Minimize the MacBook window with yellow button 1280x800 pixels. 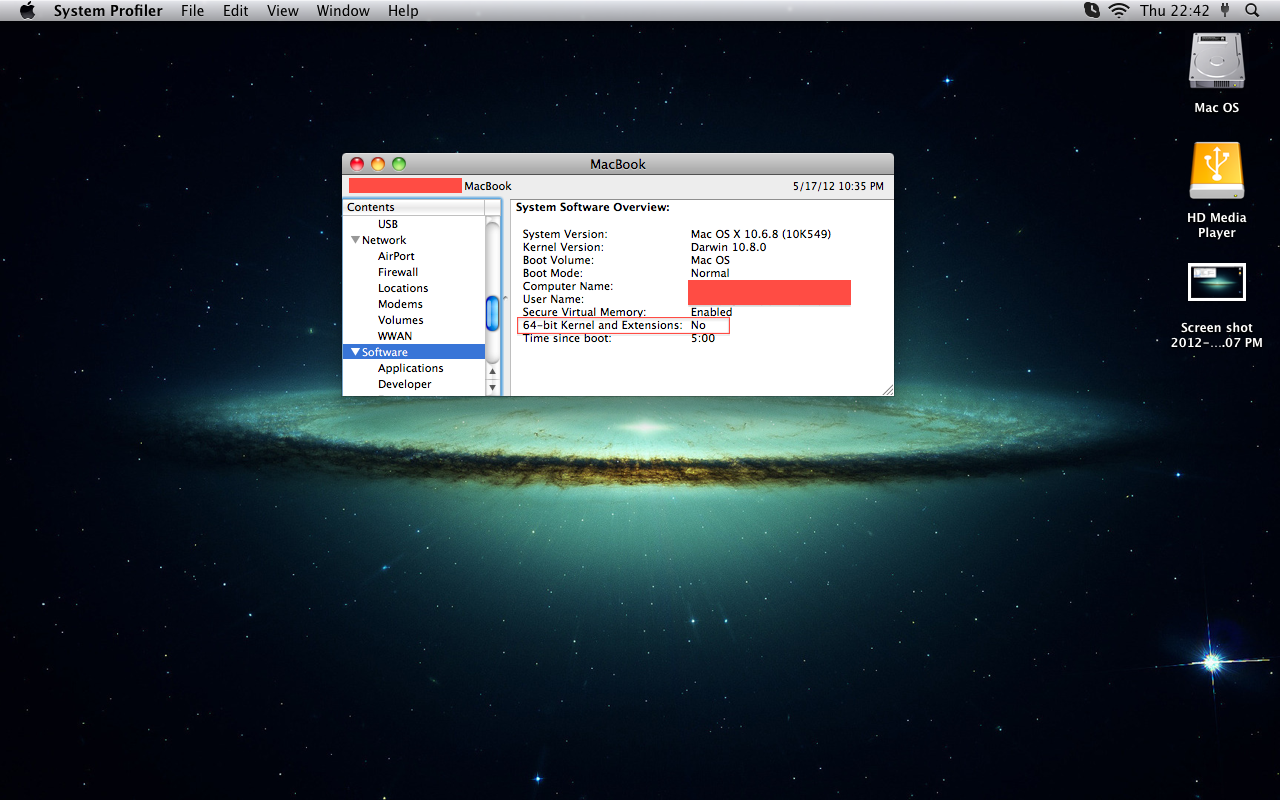pyautogui.click(x=378, y=164)
